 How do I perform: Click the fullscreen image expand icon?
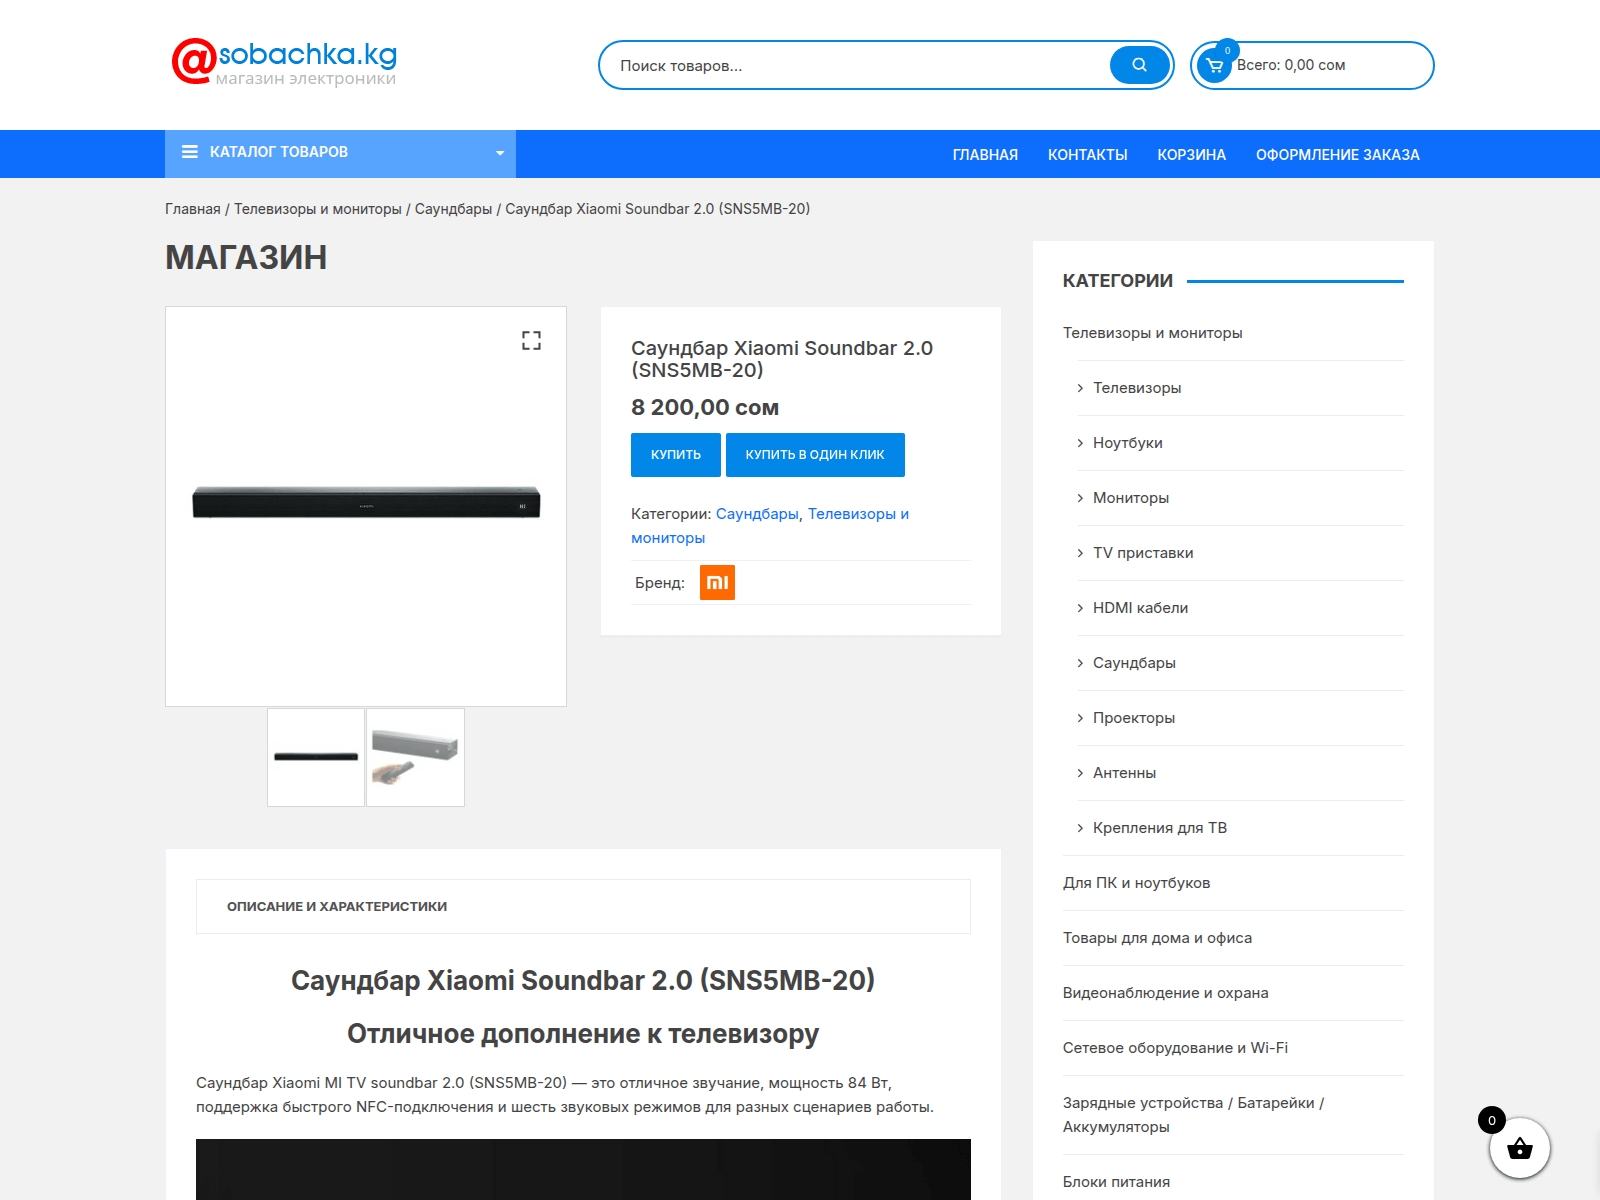[531, 341]
